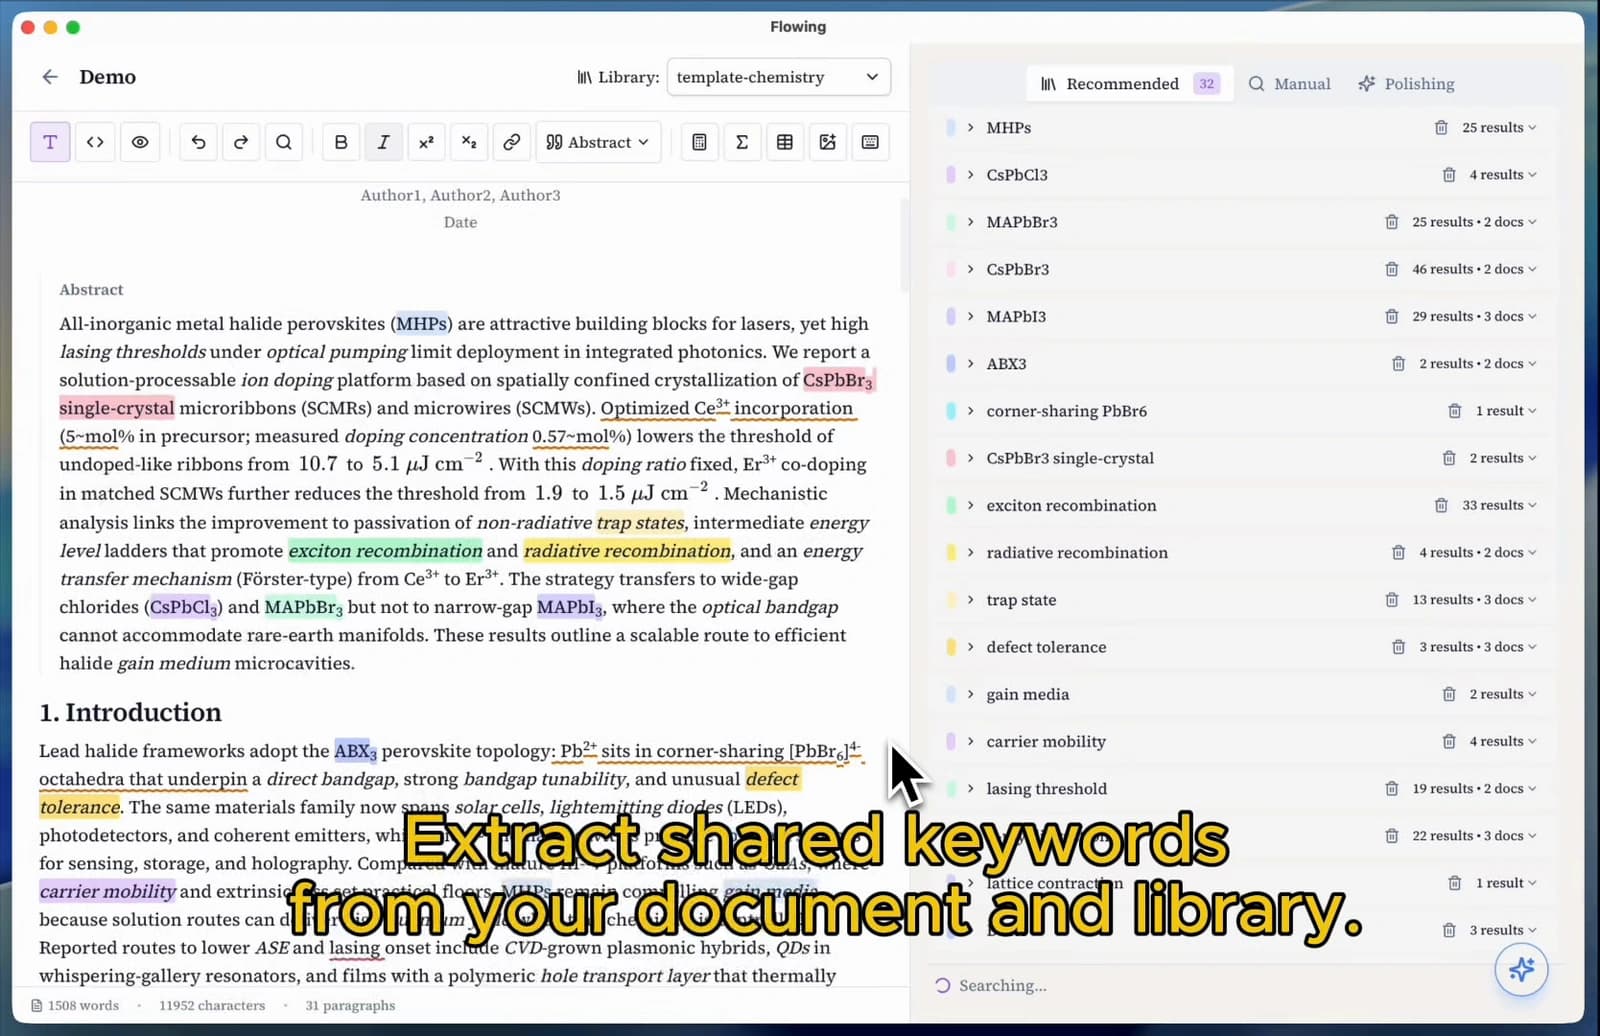Open the 25 results dropdown for MHPs
Viewport: 1600px width, 1036px height.
pyautogui.click(x=1499, y=127)
